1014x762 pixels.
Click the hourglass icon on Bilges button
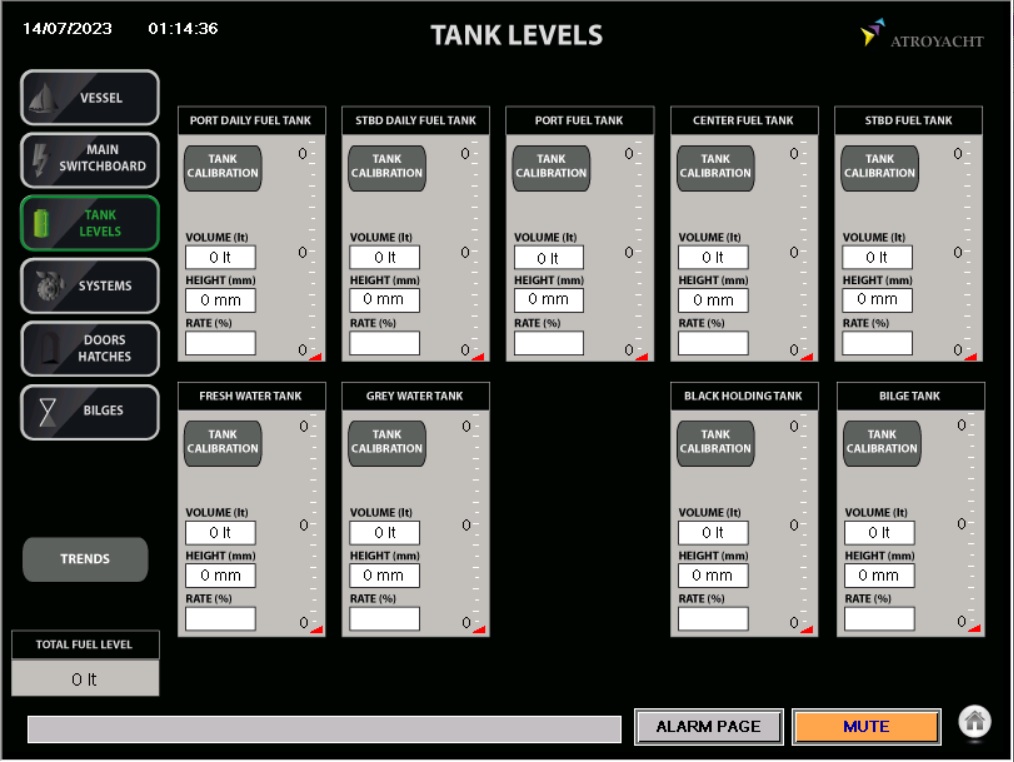[x=44, y=412]
